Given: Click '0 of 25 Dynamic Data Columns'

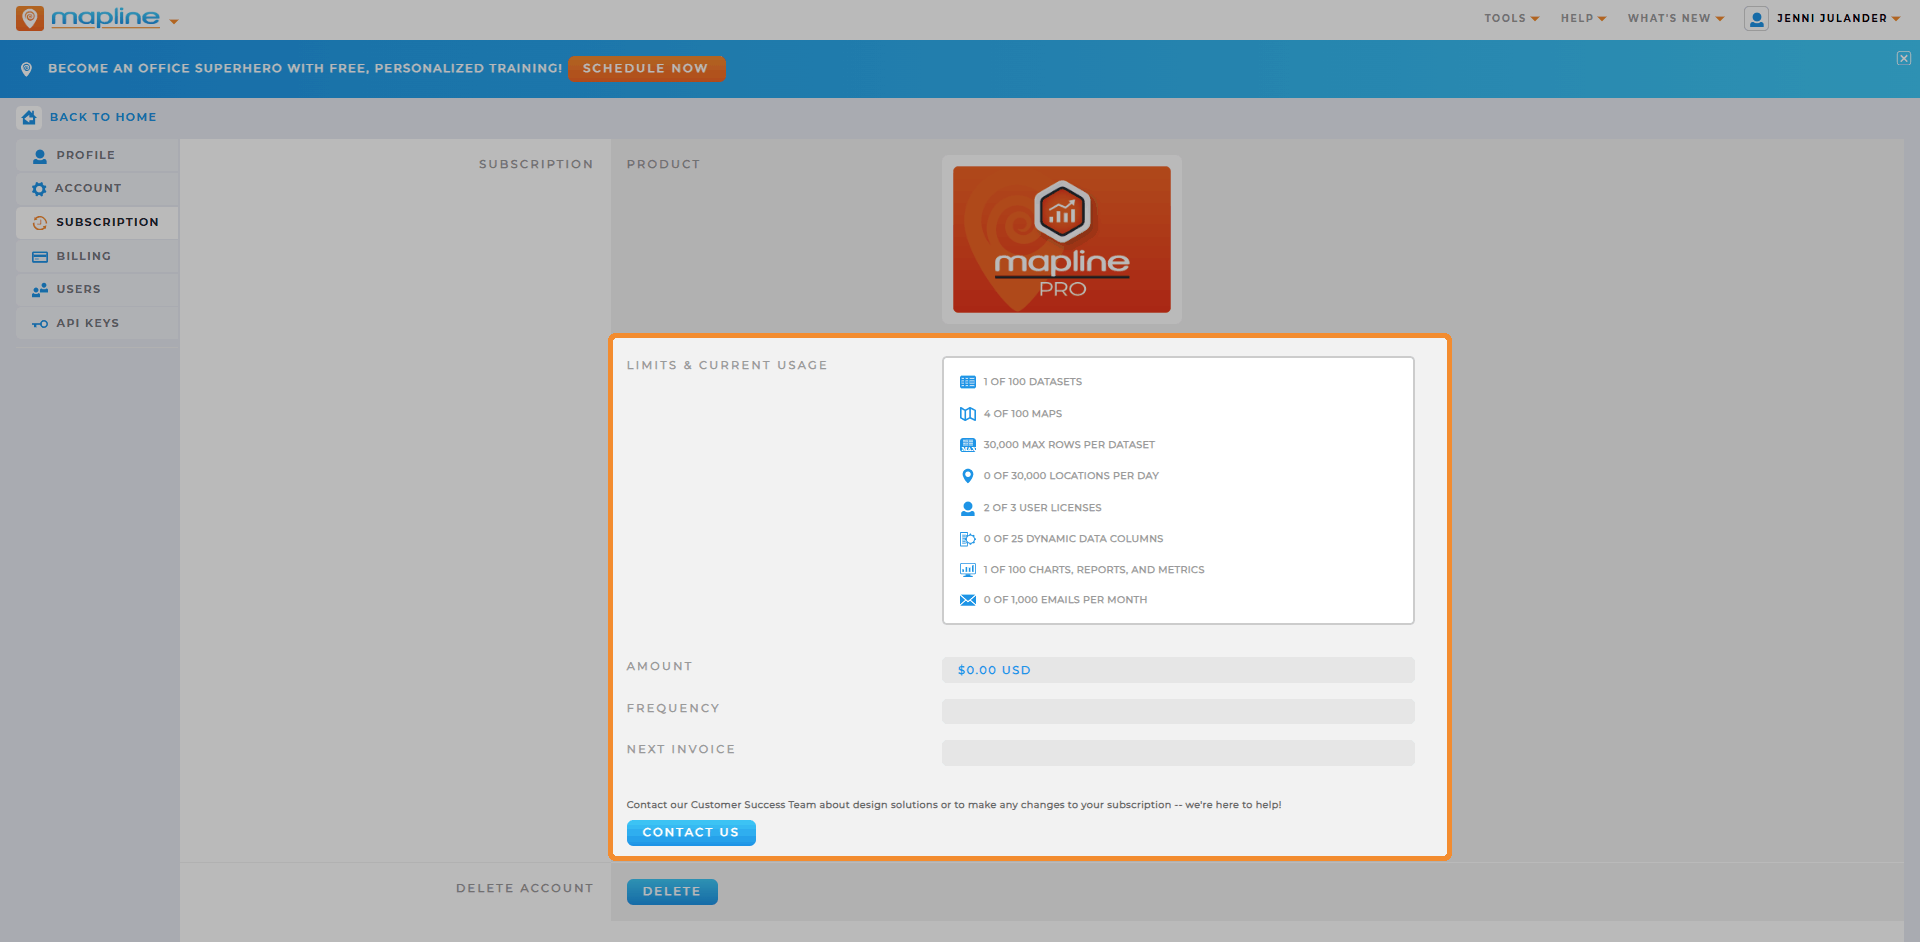Looking at the screenshot, I should click(1073, 539).
